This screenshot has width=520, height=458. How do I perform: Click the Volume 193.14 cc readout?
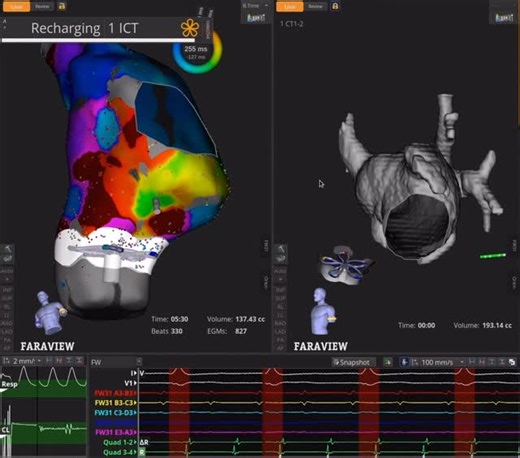coord(482,325)
